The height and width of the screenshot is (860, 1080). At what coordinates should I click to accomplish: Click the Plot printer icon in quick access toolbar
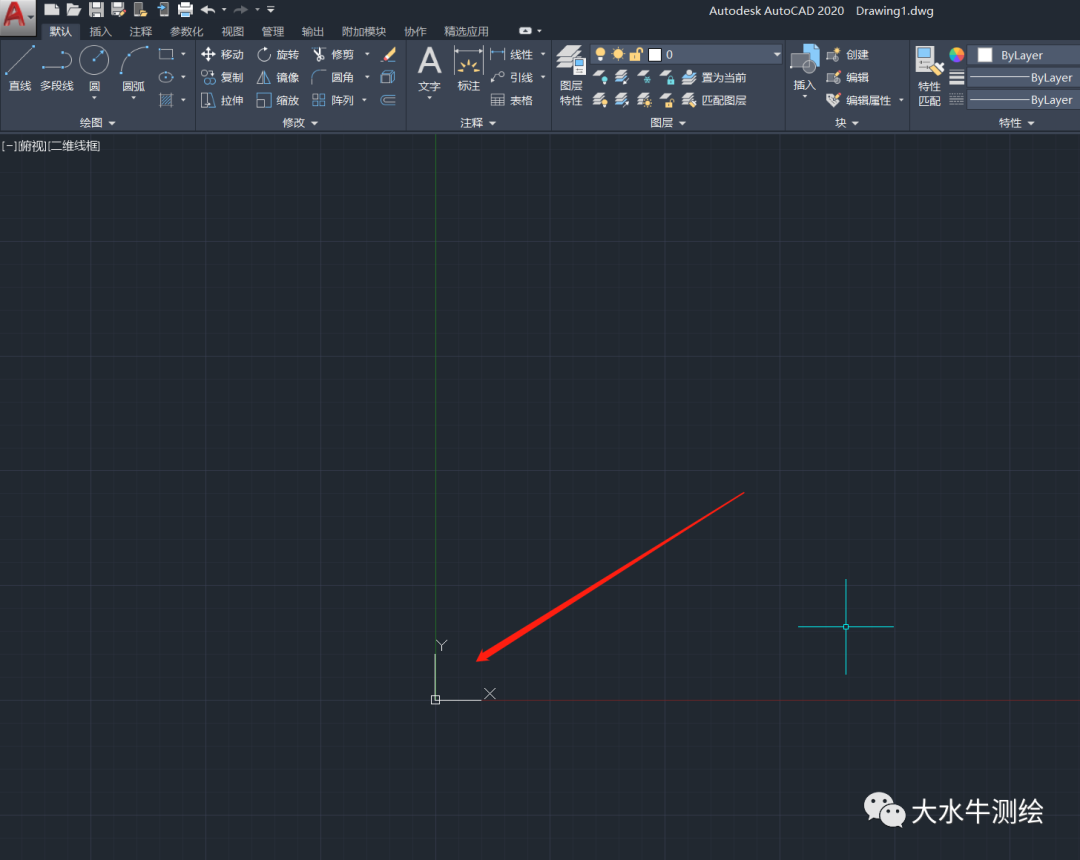185,10
